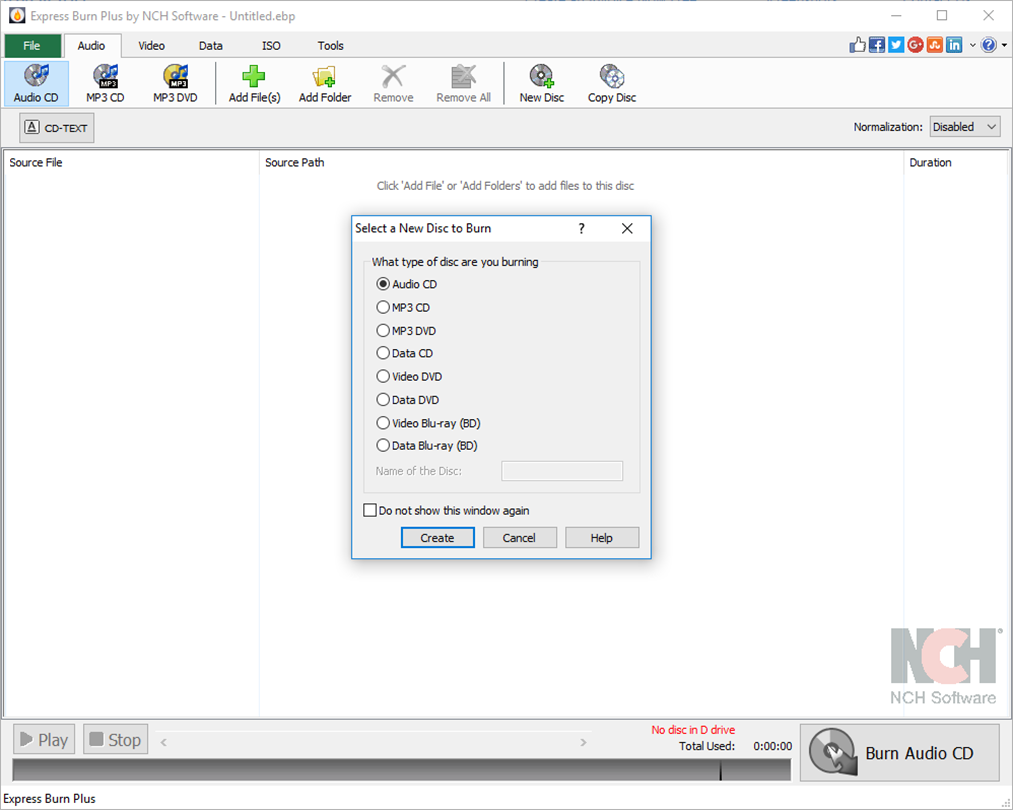Screen dimensions: 1013x810
Task: Close the Select a New Disc dialog
Action: pos(627,228)
